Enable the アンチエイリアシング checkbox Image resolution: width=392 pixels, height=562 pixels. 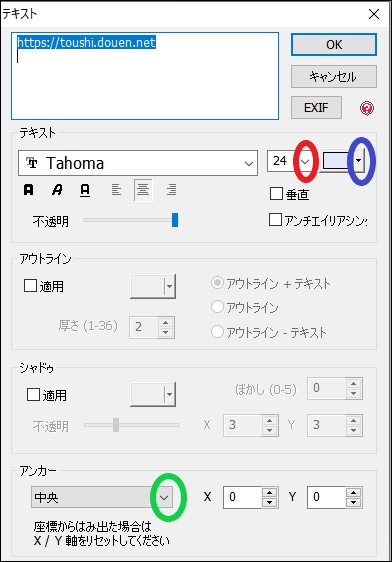(275, 220)
